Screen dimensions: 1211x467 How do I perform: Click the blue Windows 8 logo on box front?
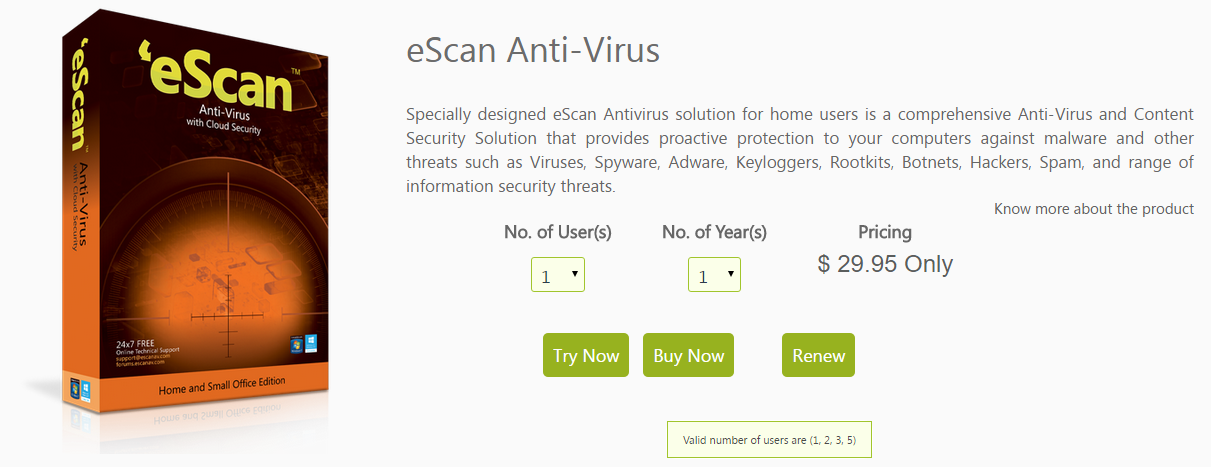pyautogui.click(x=311, y=342)
